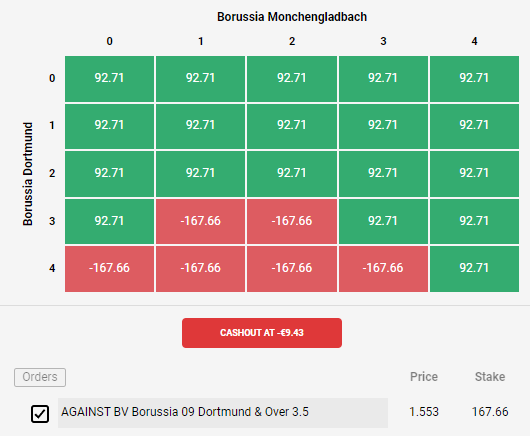Image resolution: width=530 pixels, height=436 pixels.
Task: Click the CASHOUT AT -€9.43 button
Action: click(x=262, y=333)
